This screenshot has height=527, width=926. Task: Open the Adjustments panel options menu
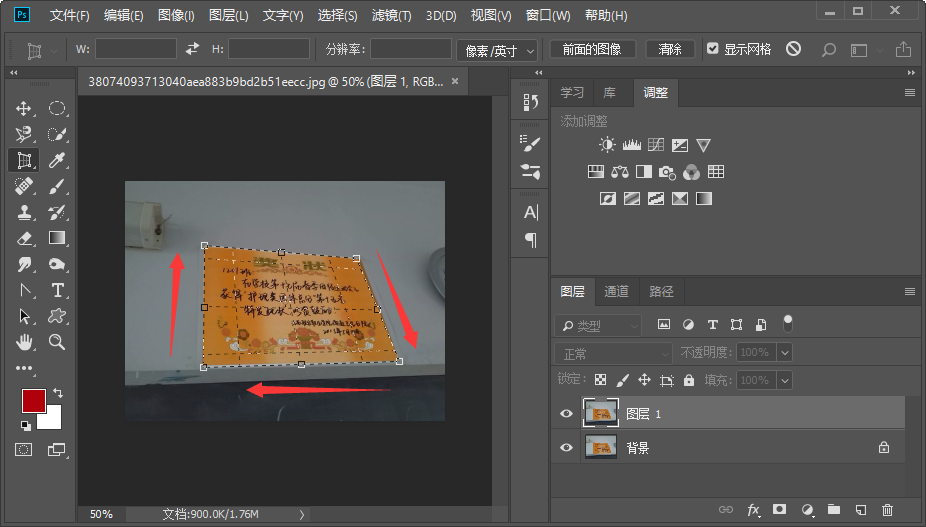pos(909,92)
